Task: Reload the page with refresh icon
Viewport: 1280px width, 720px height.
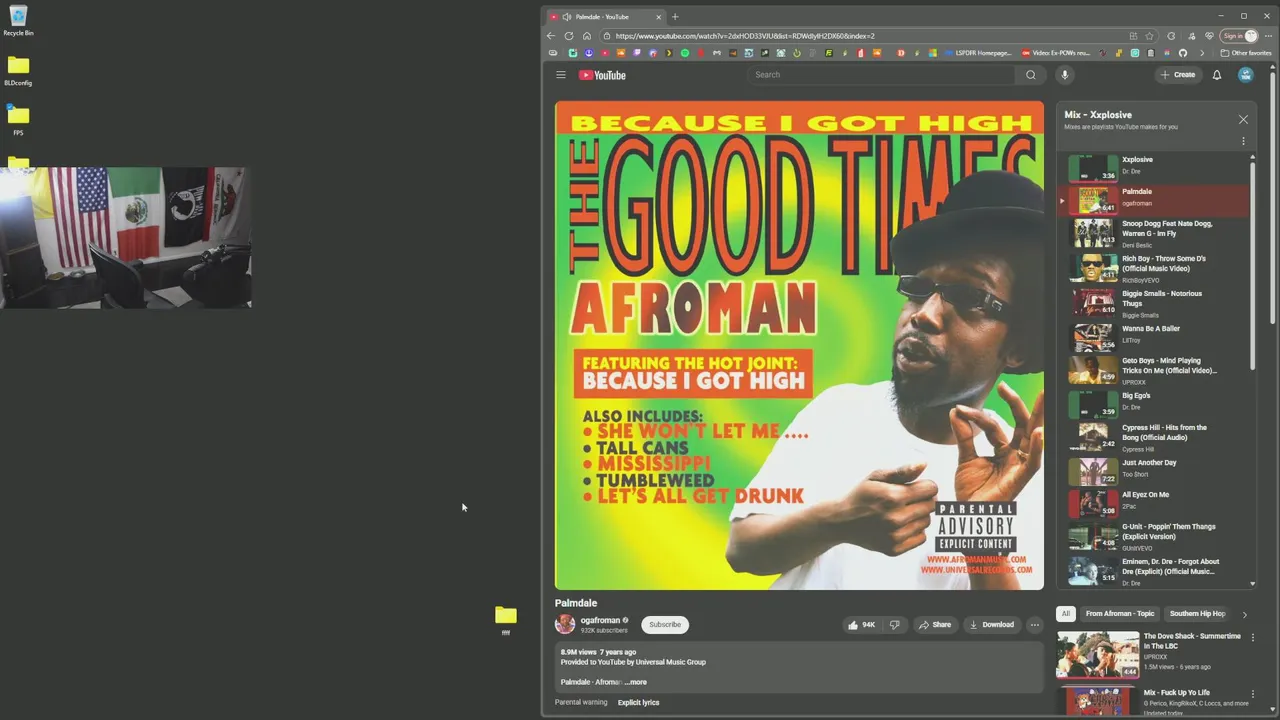Action: point(569,36)
